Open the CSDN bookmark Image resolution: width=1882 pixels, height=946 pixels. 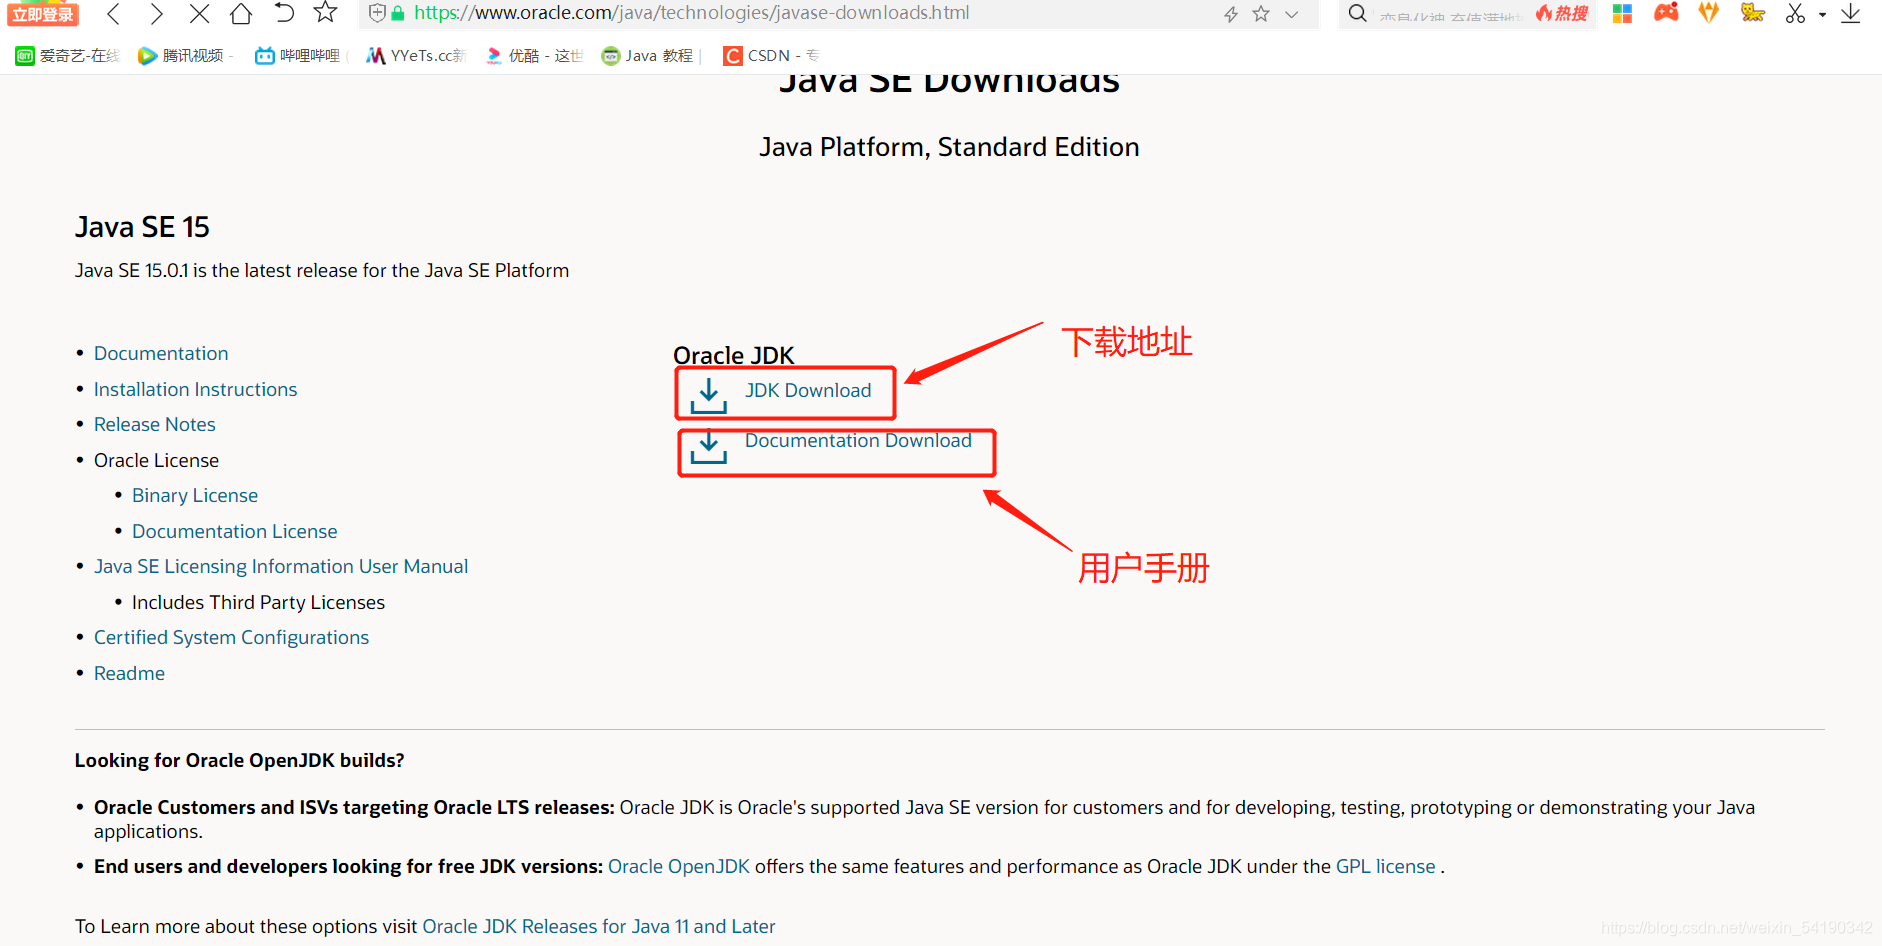coord(771,56)
